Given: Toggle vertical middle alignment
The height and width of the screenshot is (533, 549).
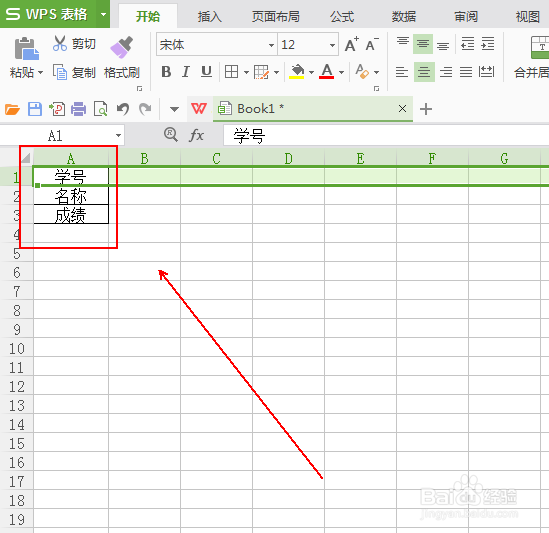Looking at the screenshot, I should 423,44.
